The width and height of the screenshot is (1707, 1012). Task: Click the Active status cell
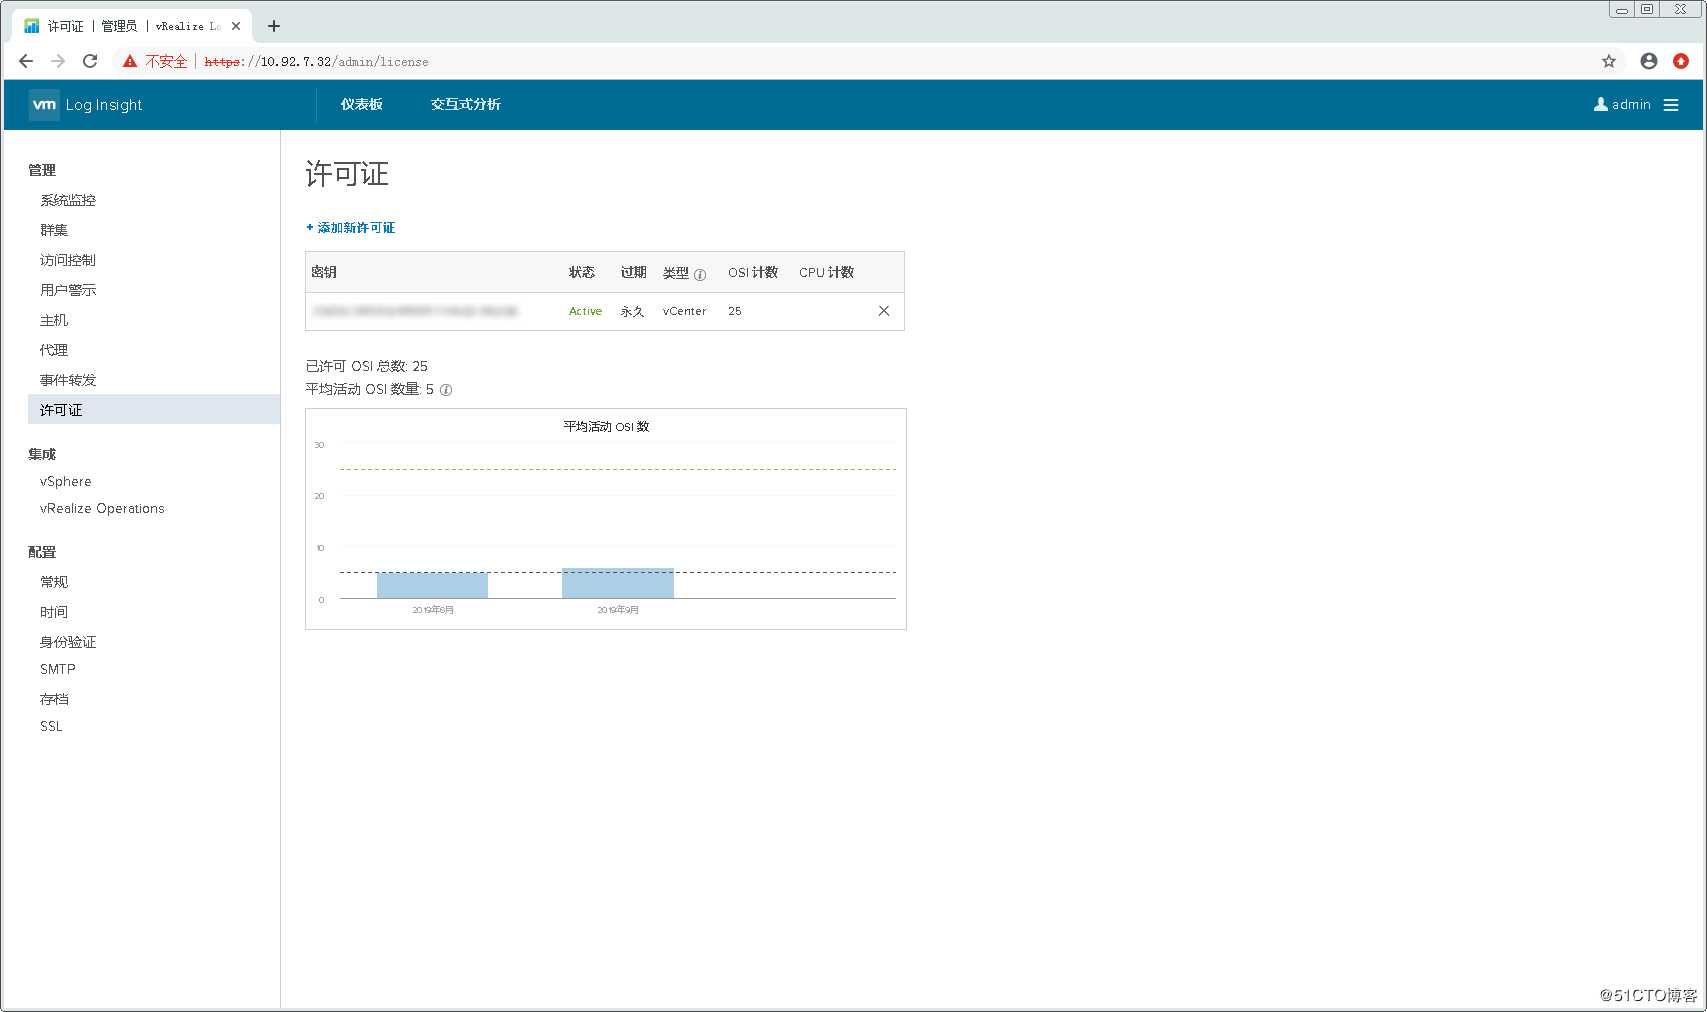pos(585,311)
